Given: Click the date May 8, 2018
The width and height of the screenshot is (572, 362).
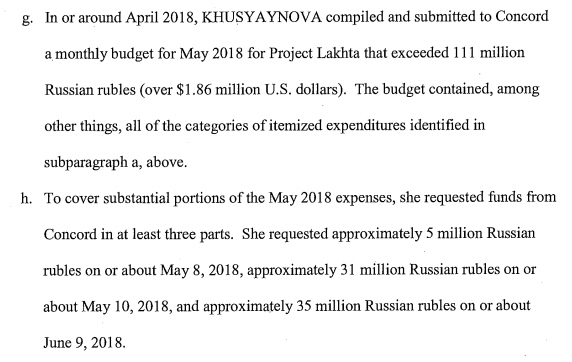Looking at the screenshot, I should point(200,270).
